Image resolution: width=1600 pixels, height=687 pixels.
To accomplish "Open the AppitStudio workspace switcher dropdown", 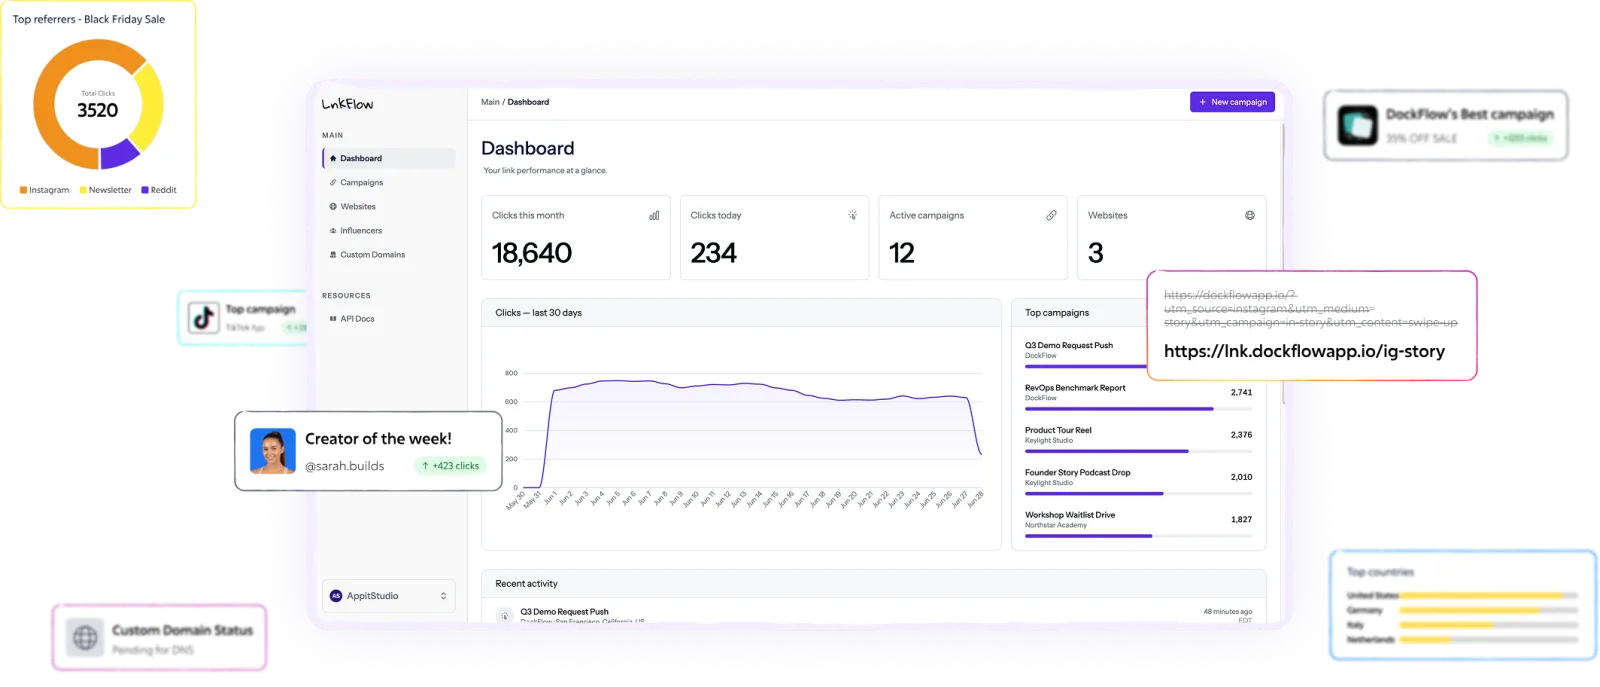I will [x=388, y=596].
